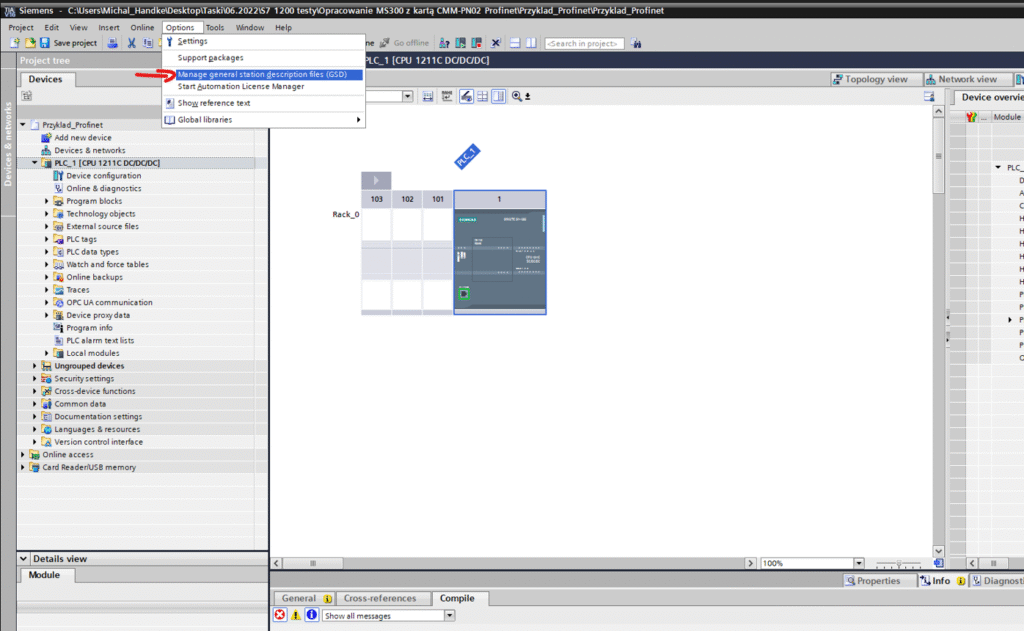This screenshot has height=631, width=1024.
Task: Expand the Program blocks tree node
Action: tap(47, 201)
